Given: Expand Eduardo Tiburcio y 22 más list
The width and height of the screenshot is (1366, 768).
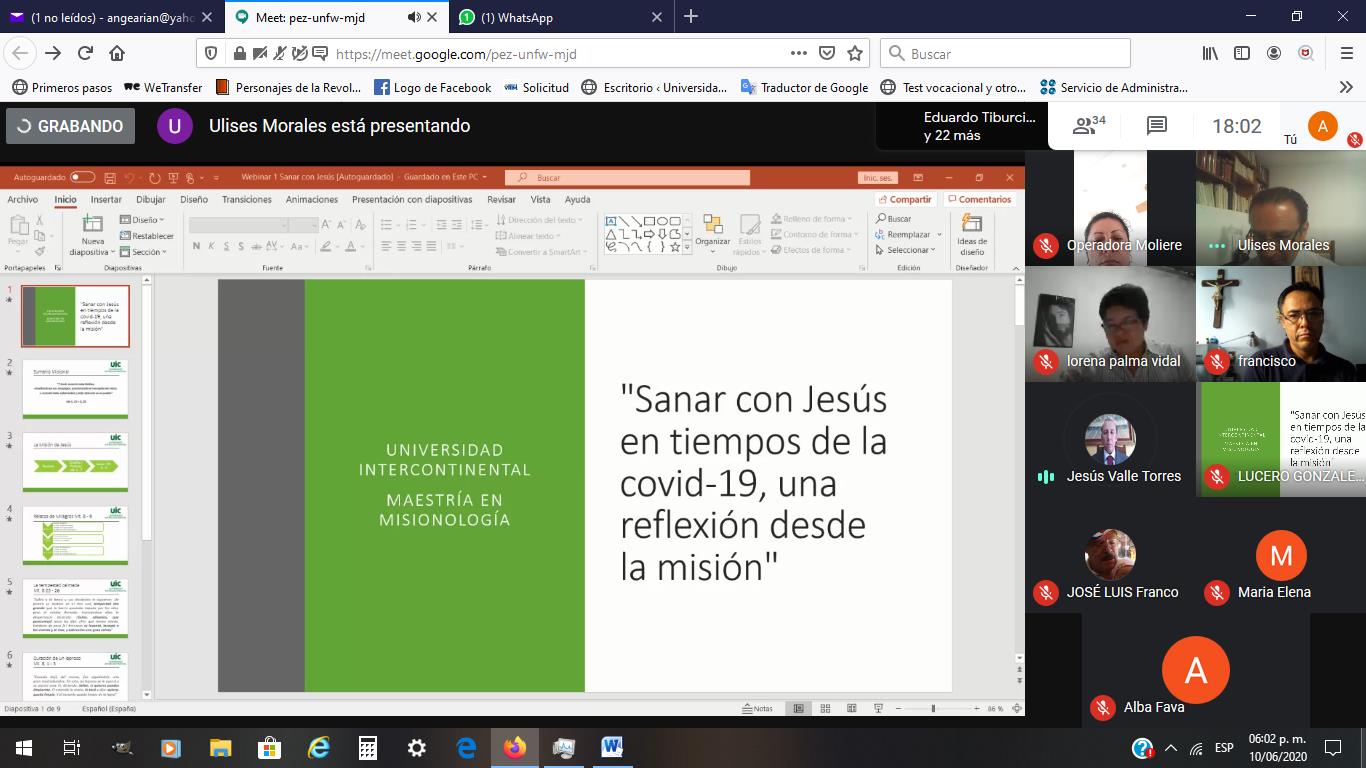Looking at the screenshot, I should pos(965,126).
